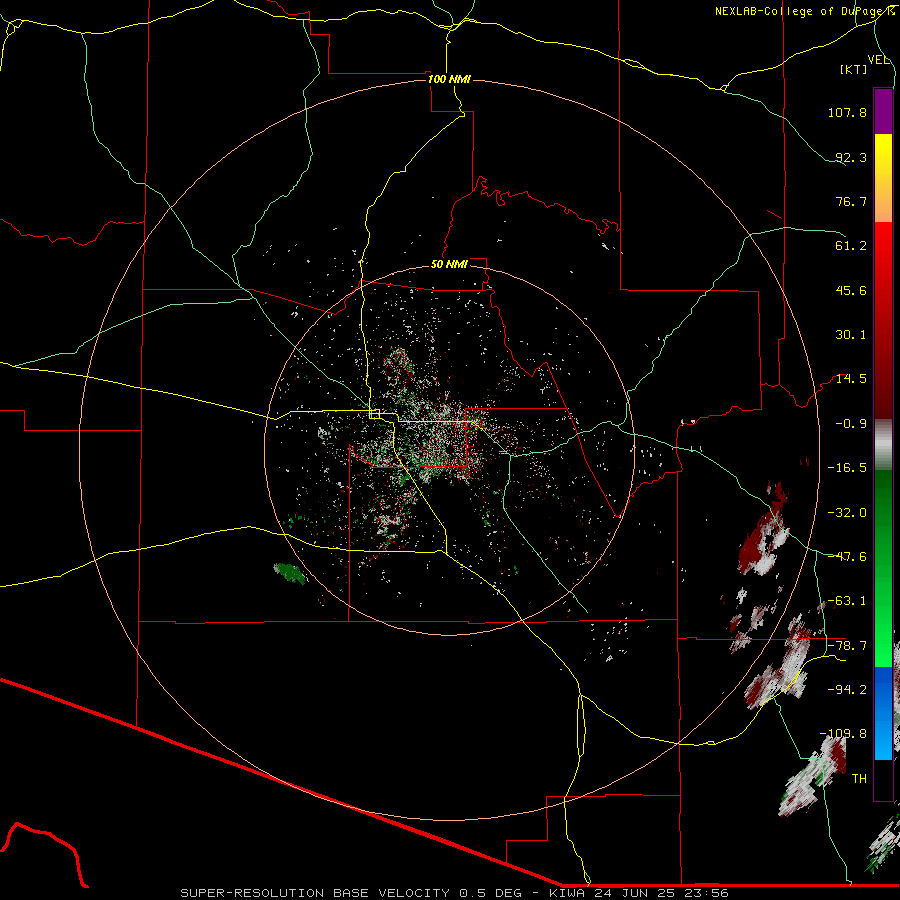Select the 107.8 value on velocity scale
This screenshot has width=900, height=900.
point(847,112)
